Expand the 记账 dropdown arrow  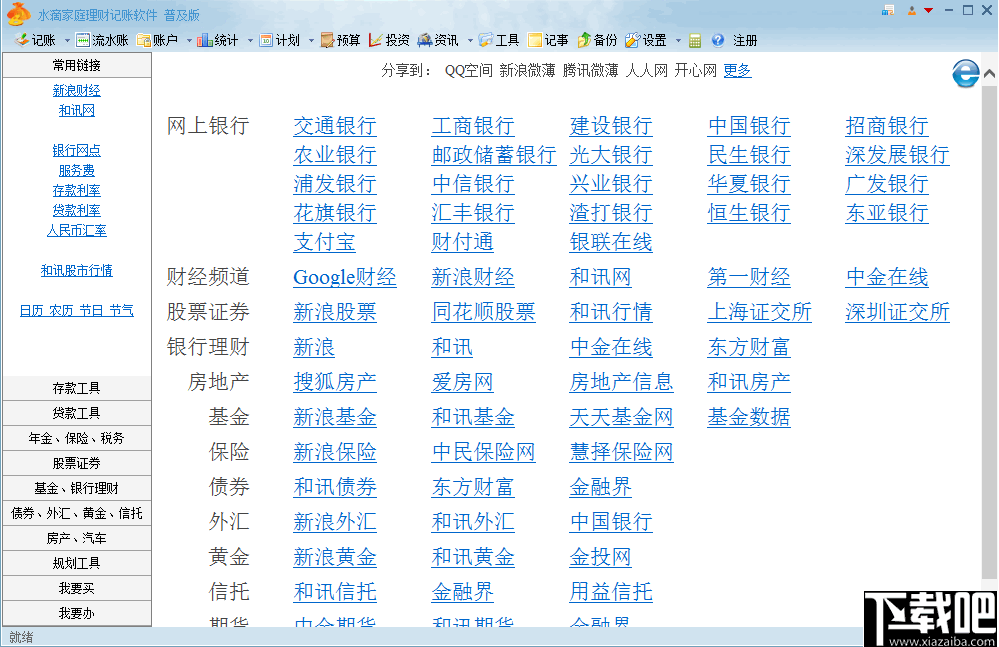[x=66, y=41]
